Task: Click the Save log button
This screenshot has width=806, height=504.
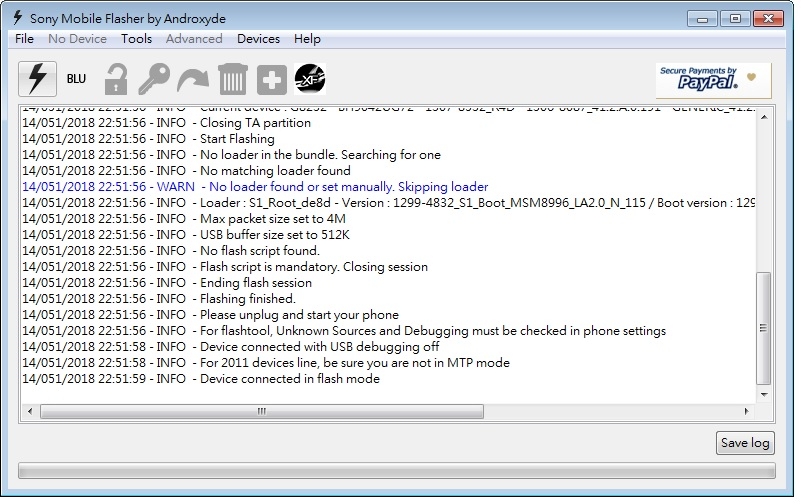Action: click(745, 443)
